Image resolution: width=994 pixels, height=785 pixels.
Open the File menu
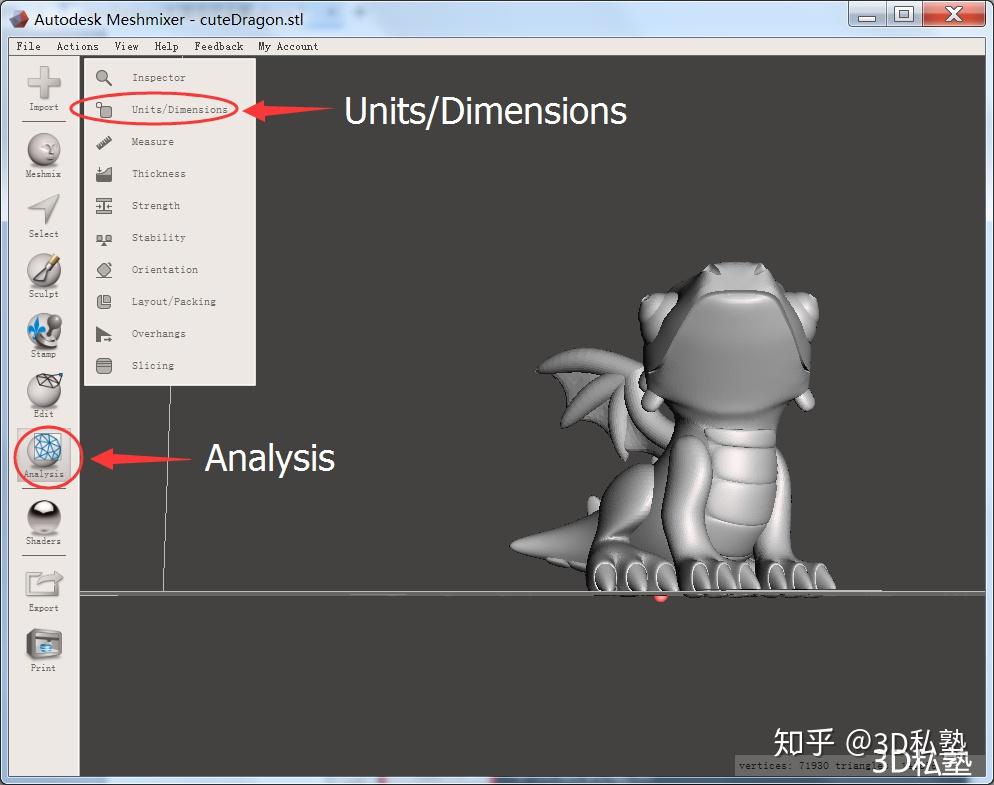29,46
